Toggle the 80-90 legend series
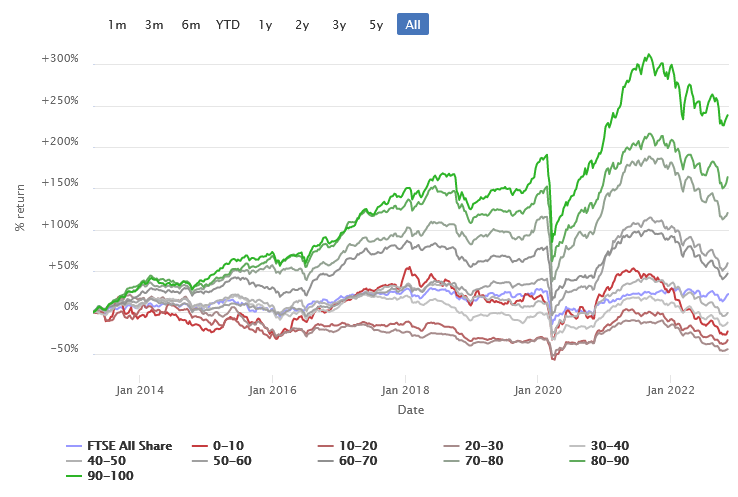 pyautogui.click(x=600, y=461)
